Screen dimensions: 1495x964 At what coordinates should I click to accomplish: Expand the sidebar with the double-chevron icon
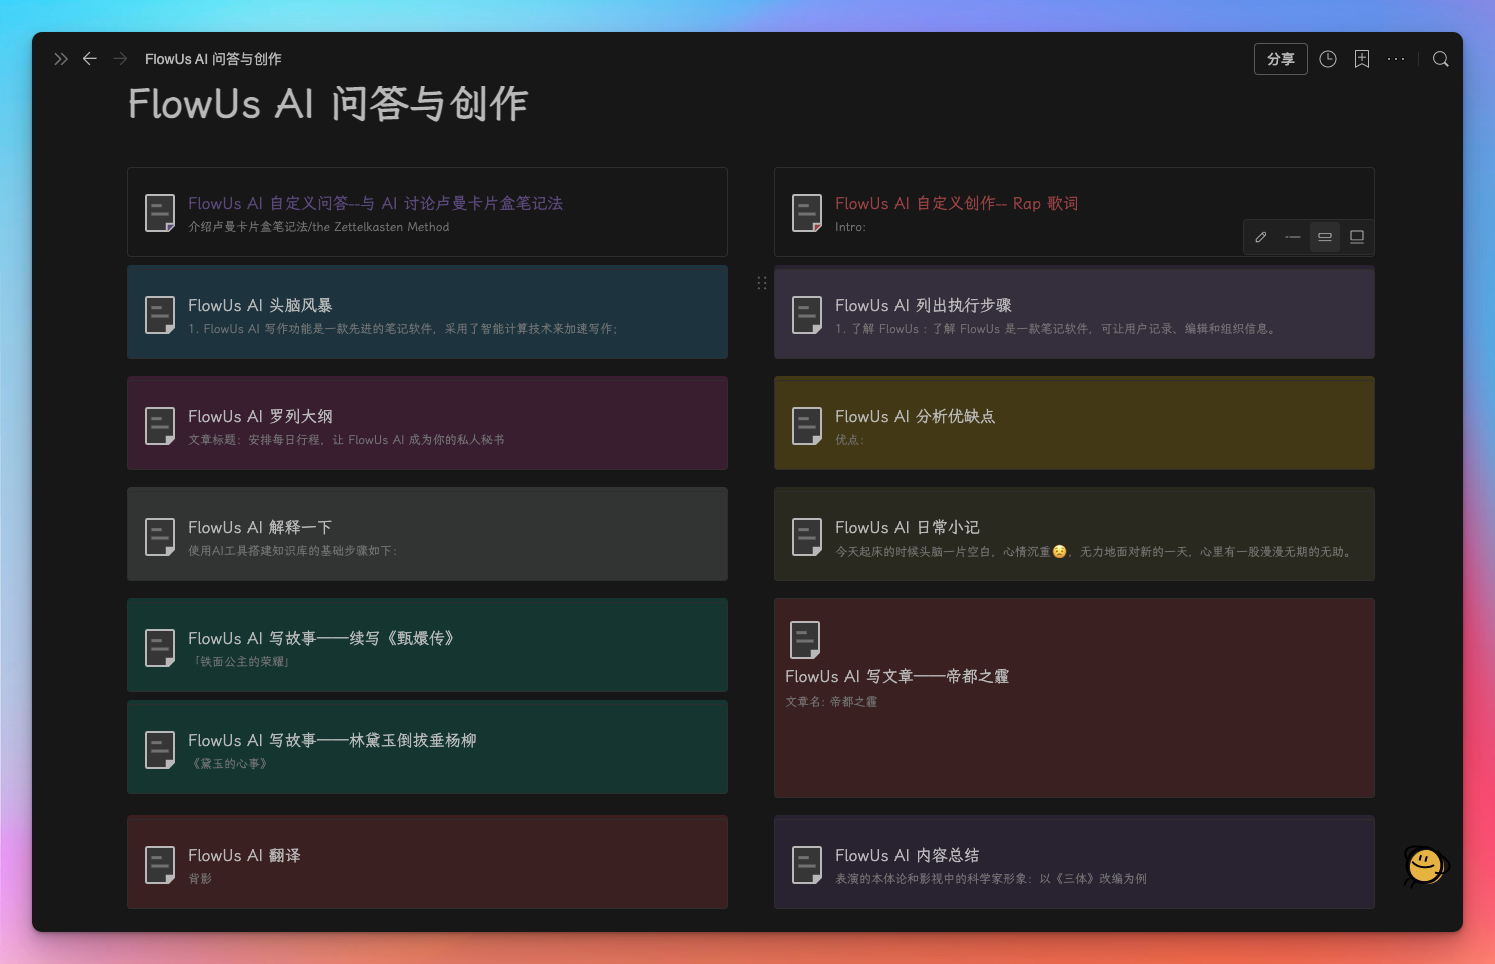coord(61,59)
